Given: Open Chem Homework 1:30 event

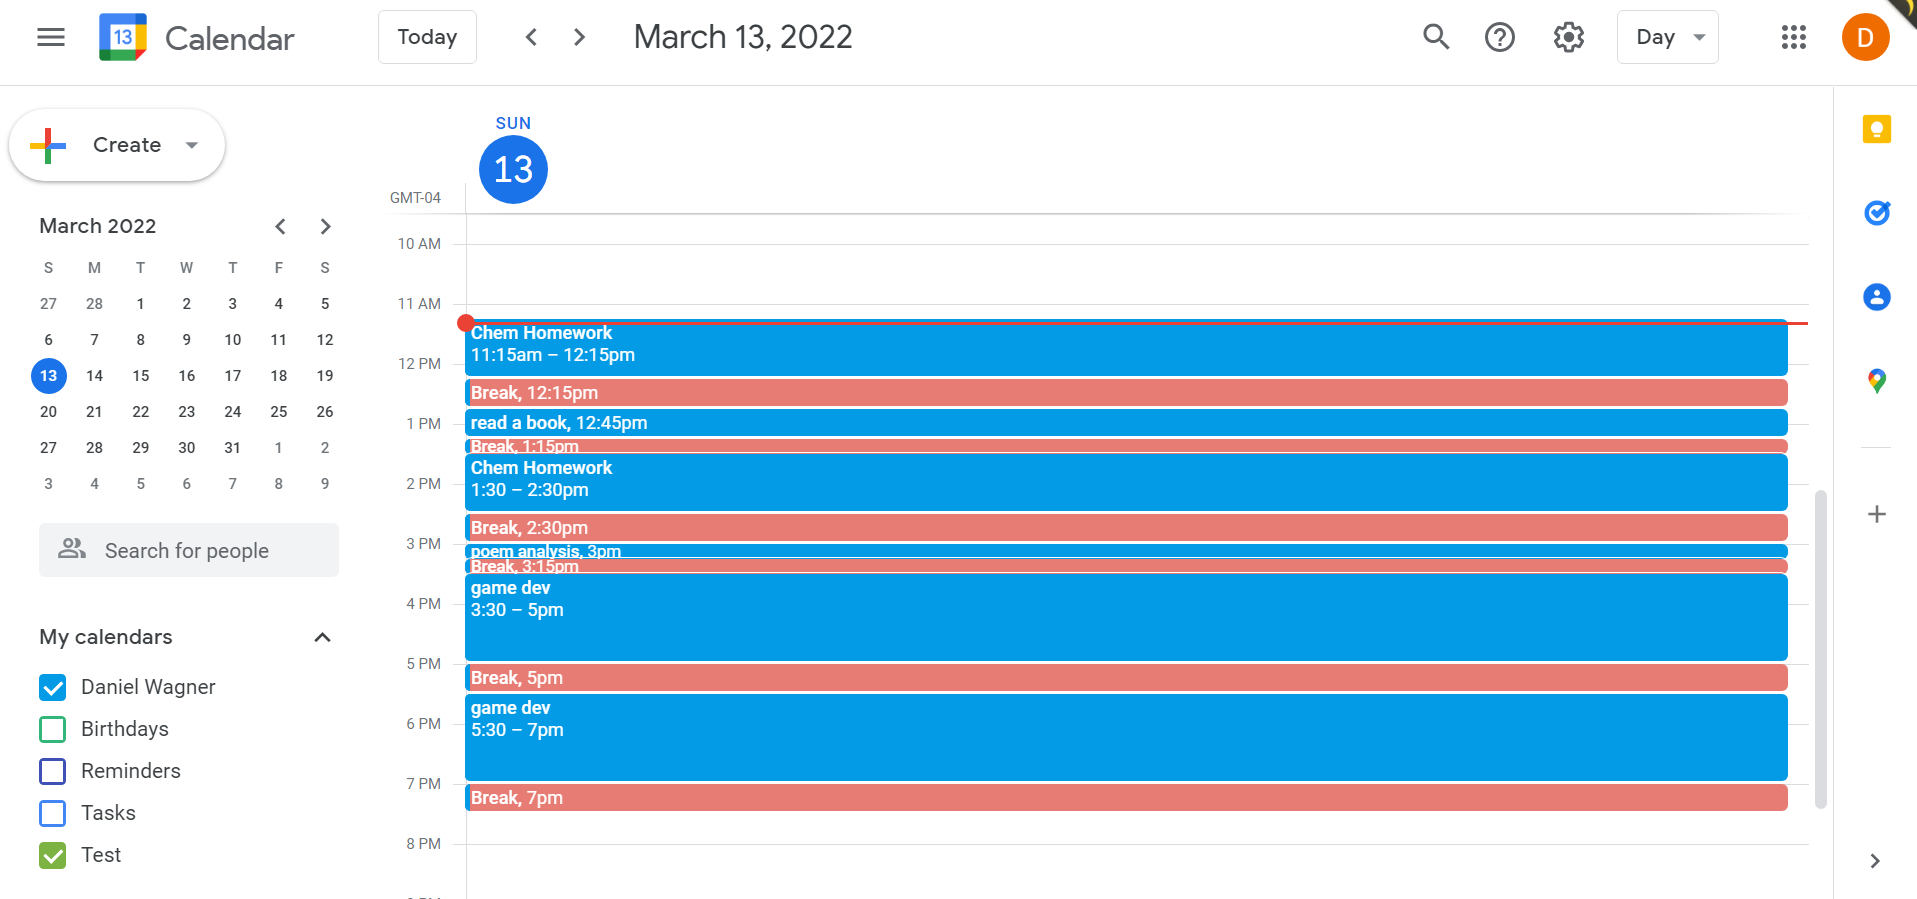Looking at the screenshot, I should [x=1126, y=482].
